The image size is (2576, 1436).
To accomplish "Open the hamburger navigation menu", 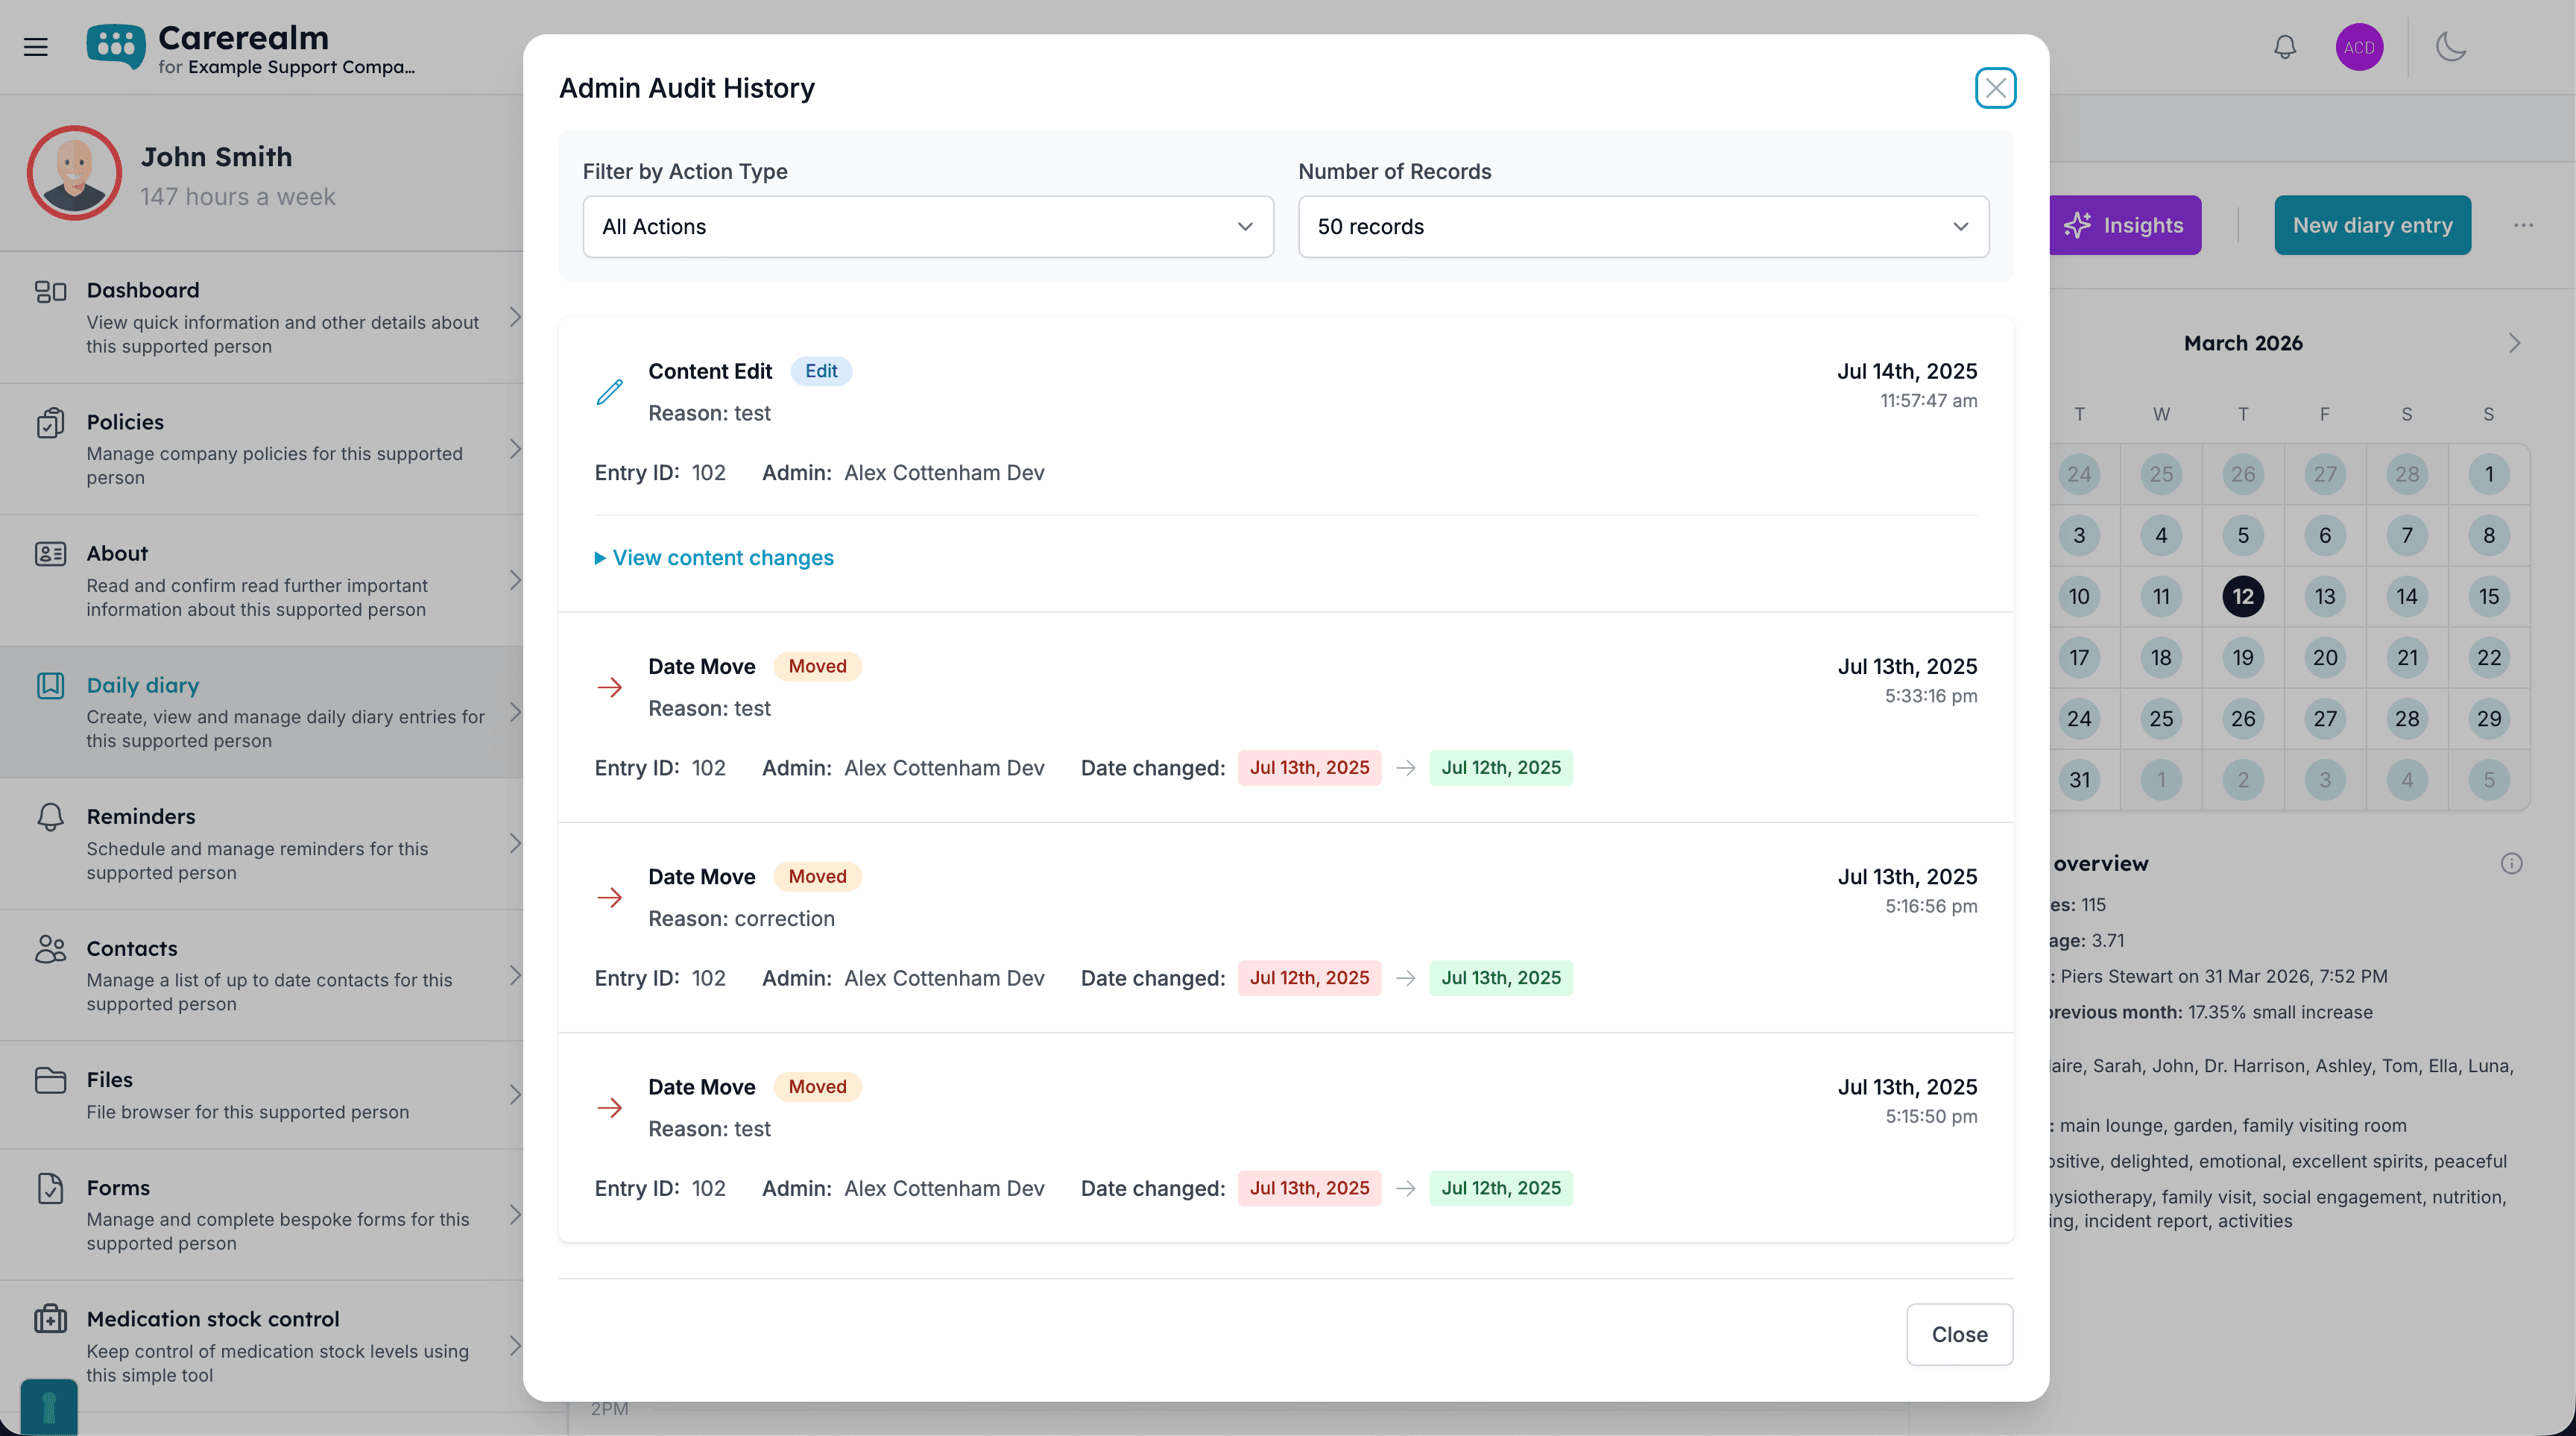I will tap(36, 47).
